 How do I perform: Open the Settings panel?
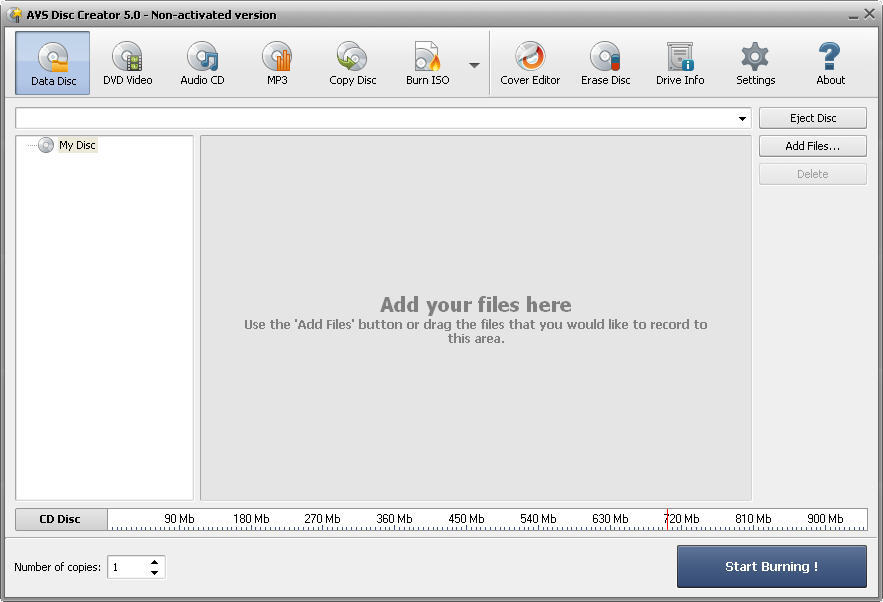755,62
